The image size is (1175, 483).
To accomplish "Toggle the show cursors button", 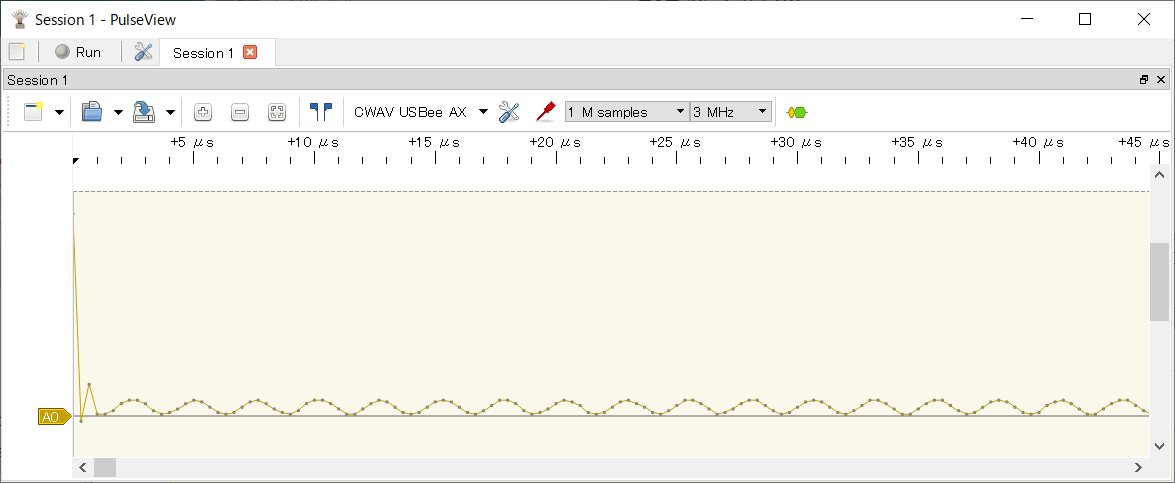I will pyautogui.click(x=320, y=112).
